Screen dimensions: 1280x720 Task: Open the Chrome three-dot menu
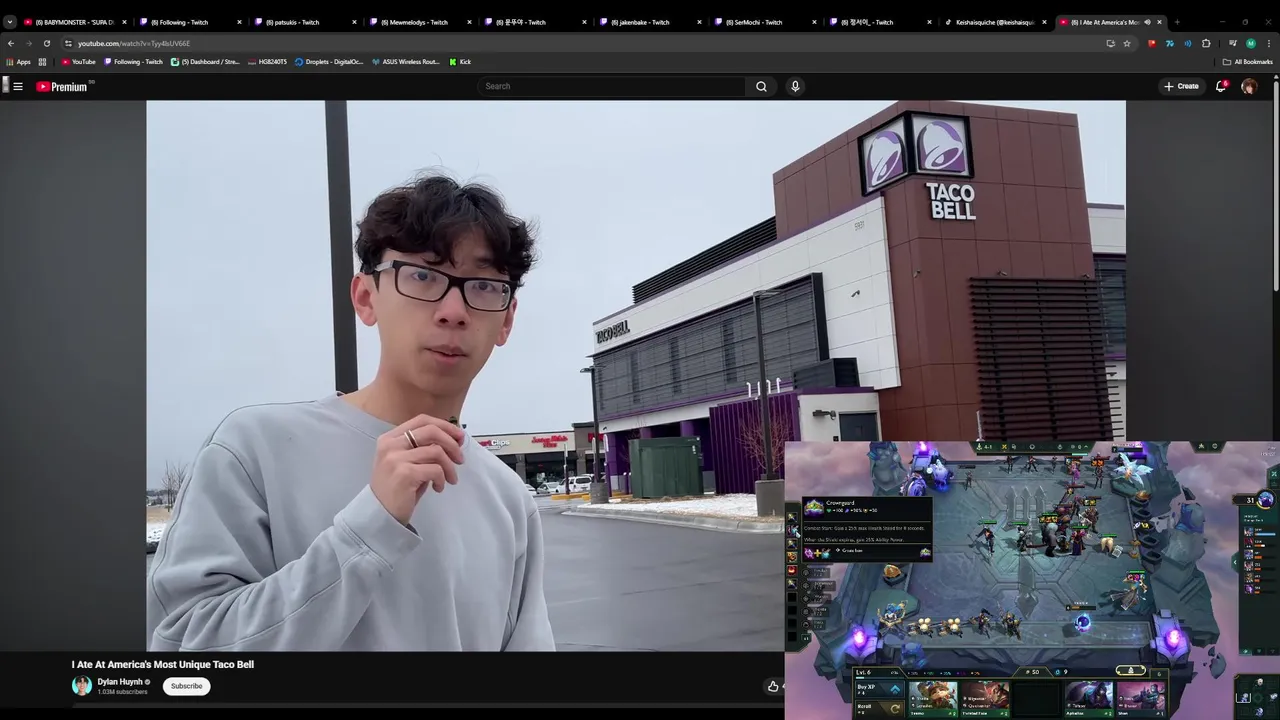pos(1268,43)
